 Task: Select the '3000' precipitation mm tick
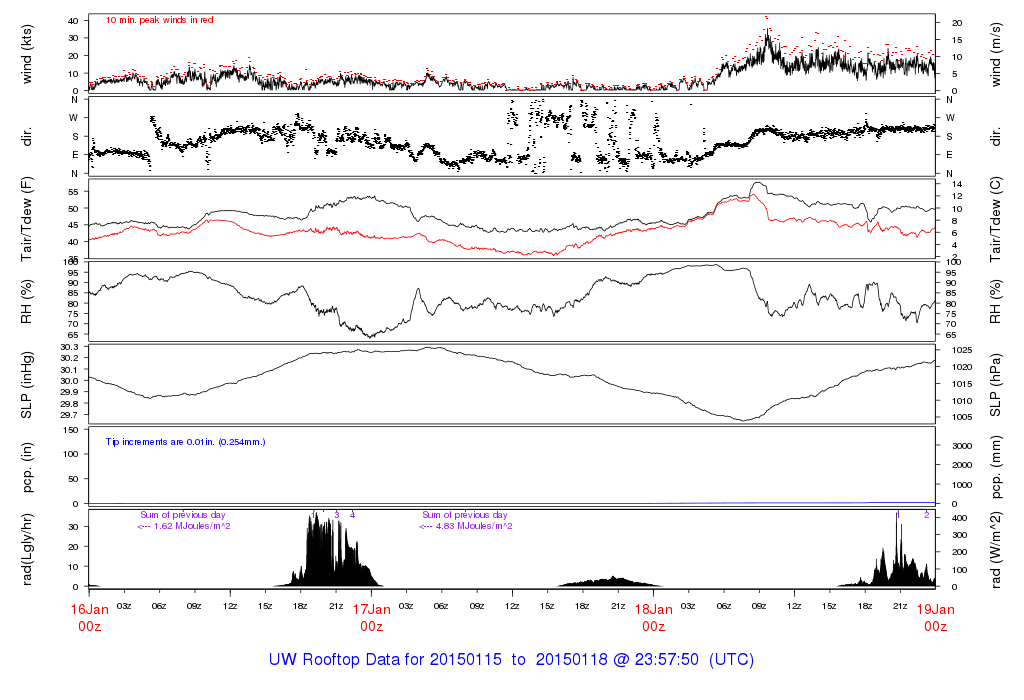pyautogui.click(x=961, y=446)
